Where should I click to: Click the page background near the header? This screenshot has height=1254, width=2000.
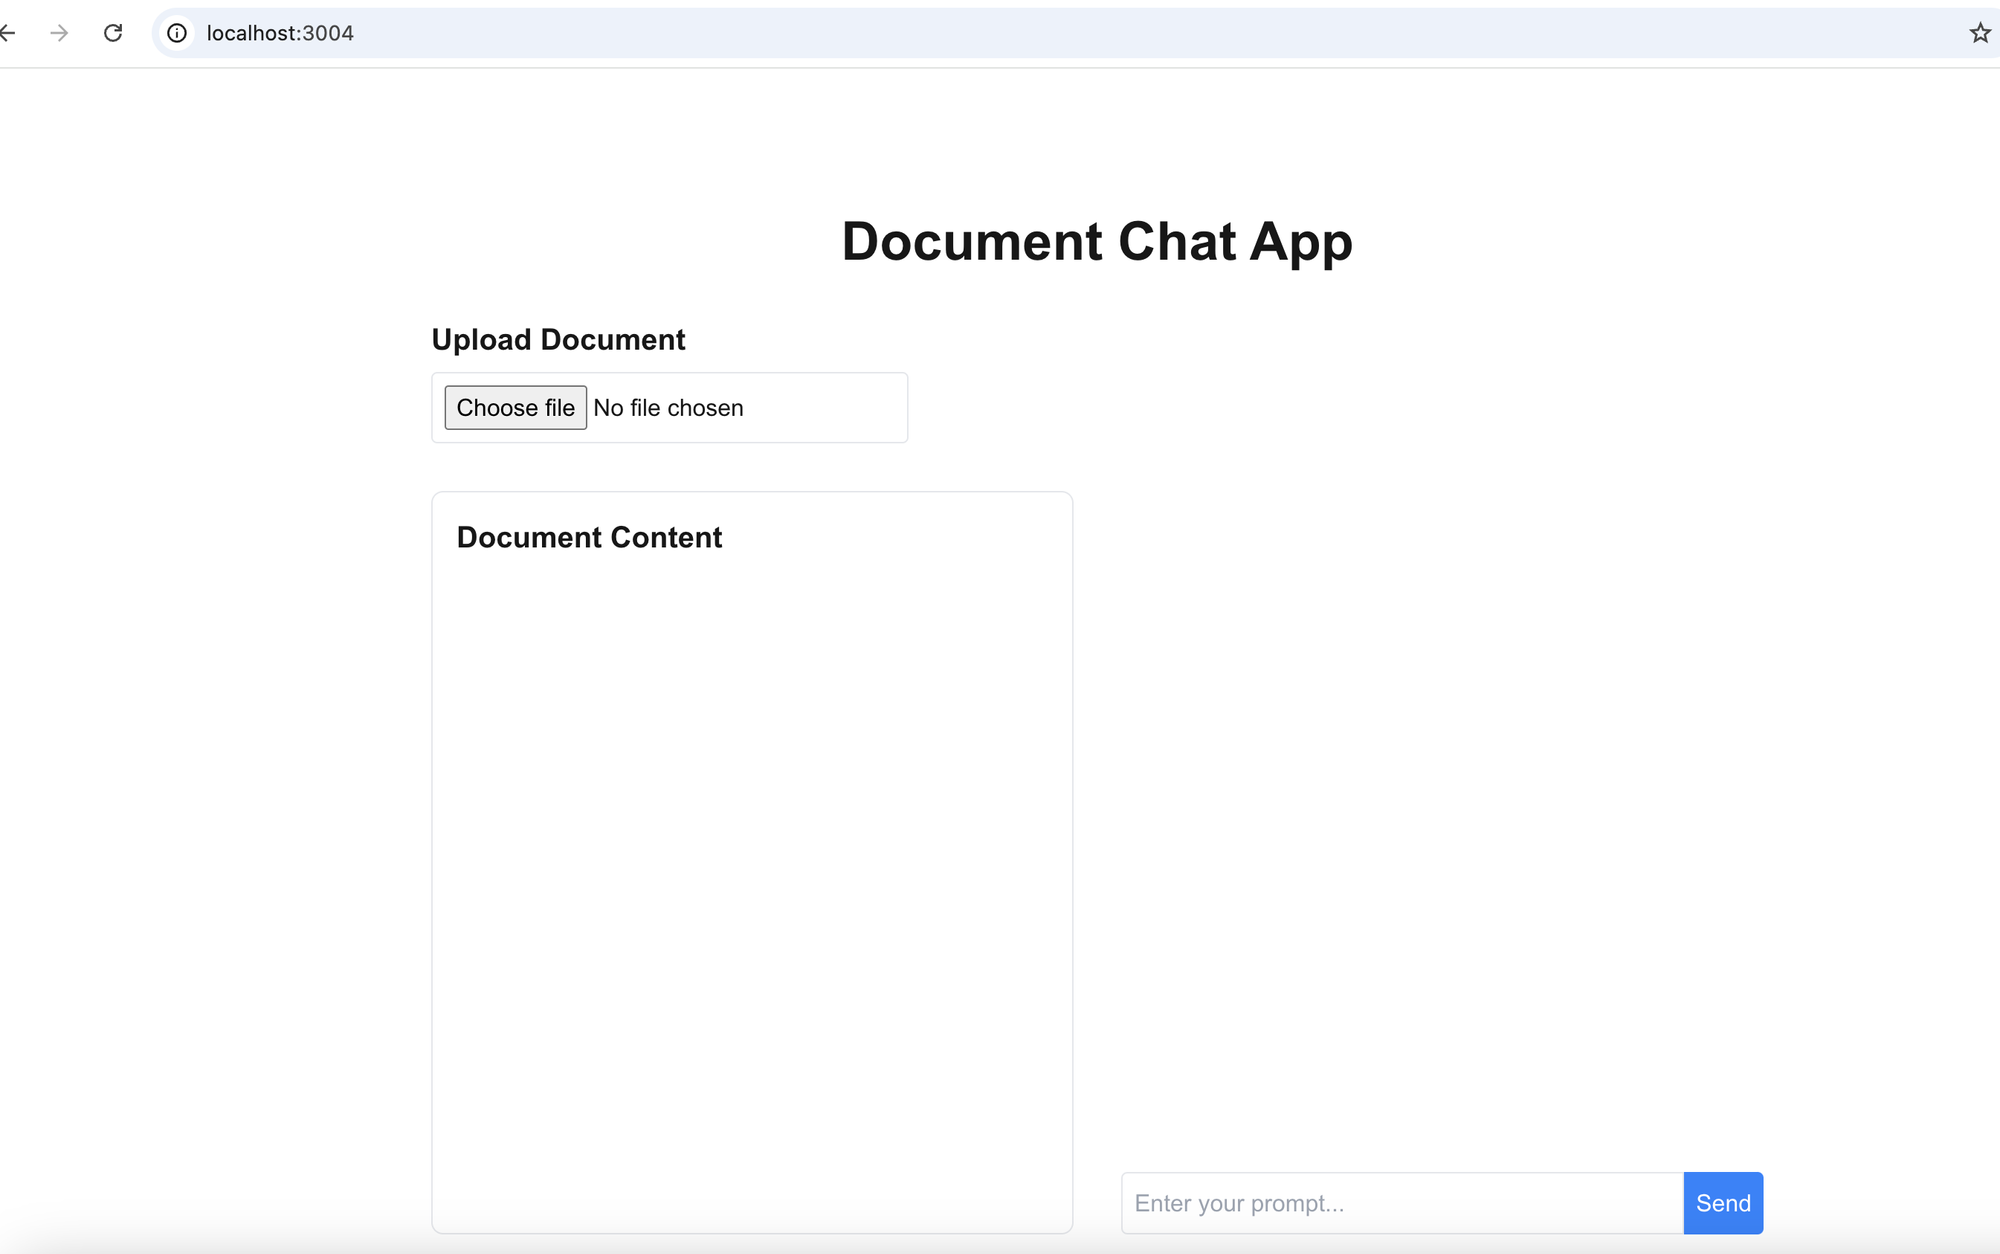(x=1600, y=240)
